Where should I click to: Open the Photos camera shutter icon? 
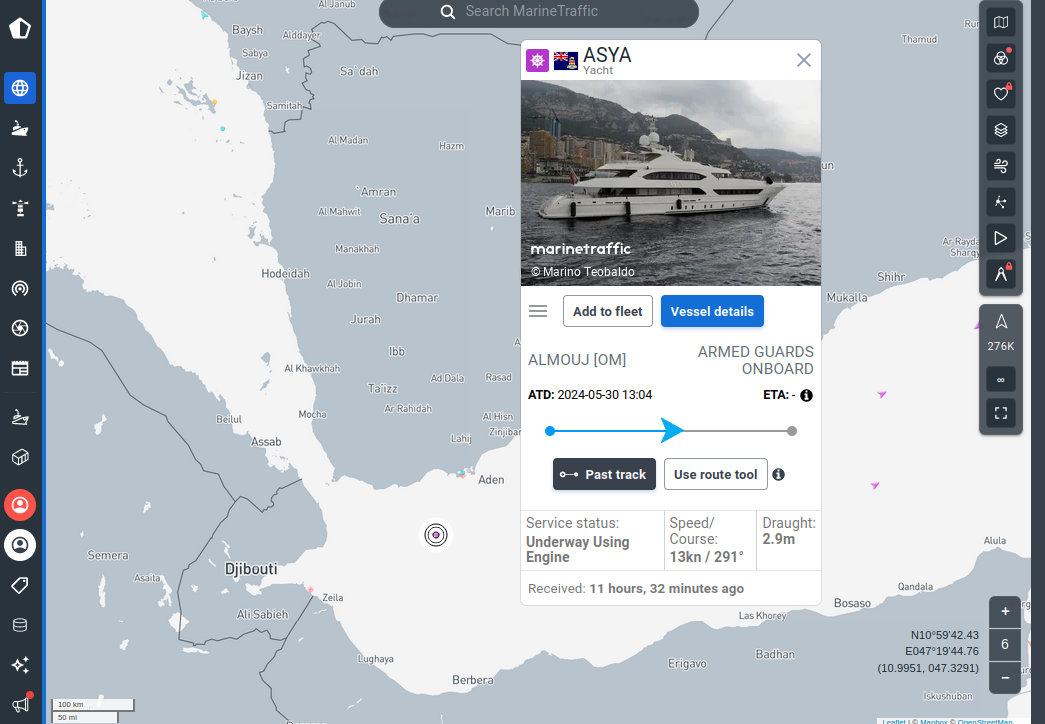point(20,328)
